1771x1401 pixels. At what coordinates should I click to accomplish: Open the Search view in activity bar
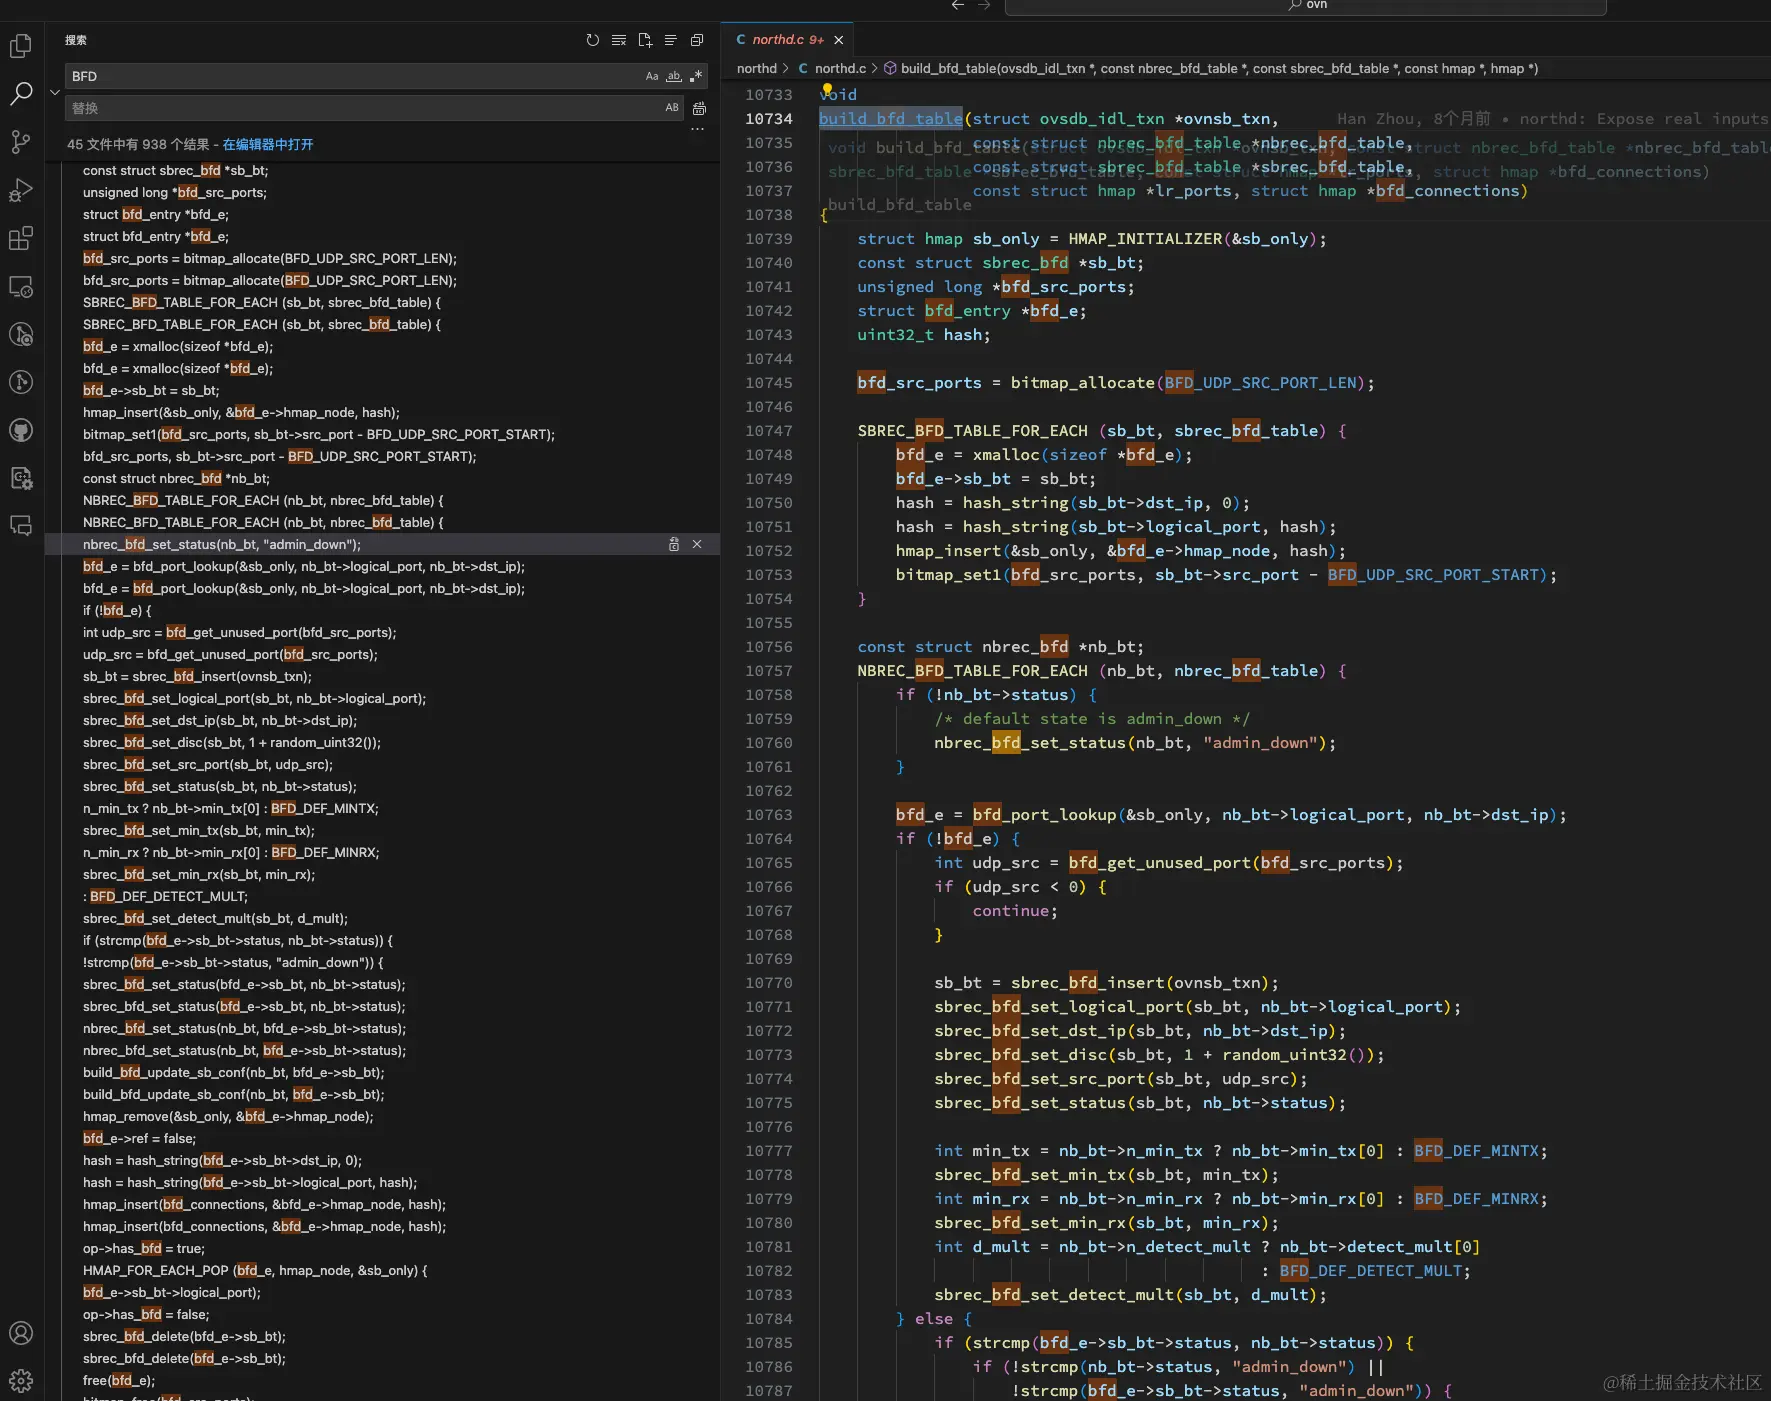[x=21, y=94]
